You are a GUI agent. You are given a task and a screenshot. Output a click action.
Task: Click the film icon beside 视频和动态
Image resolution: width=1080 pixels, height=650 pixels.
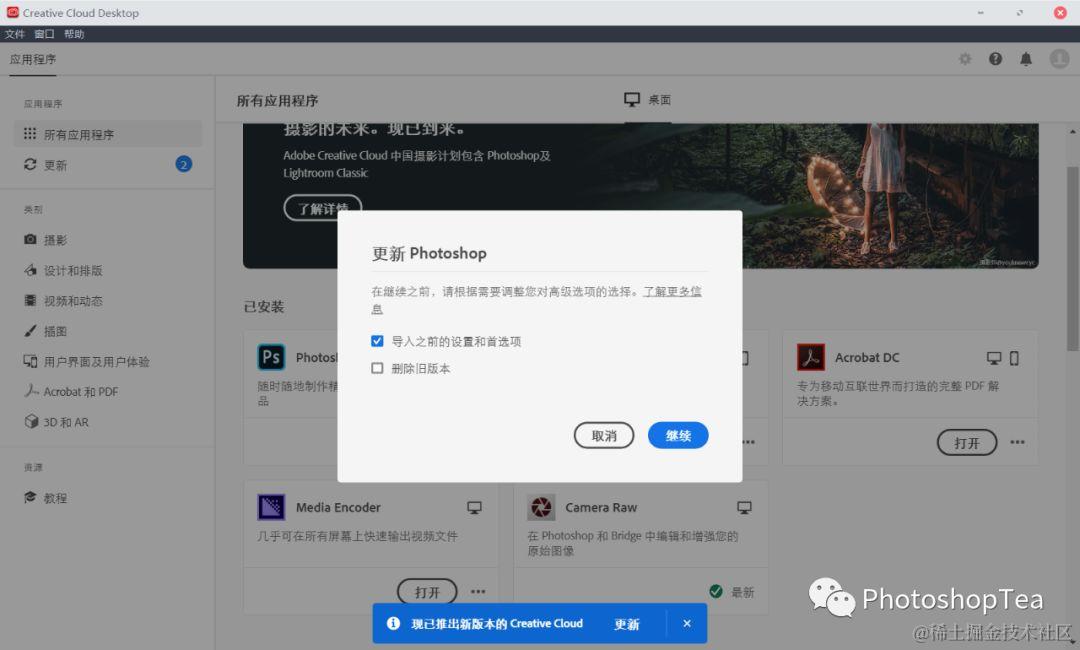(30, 300)
